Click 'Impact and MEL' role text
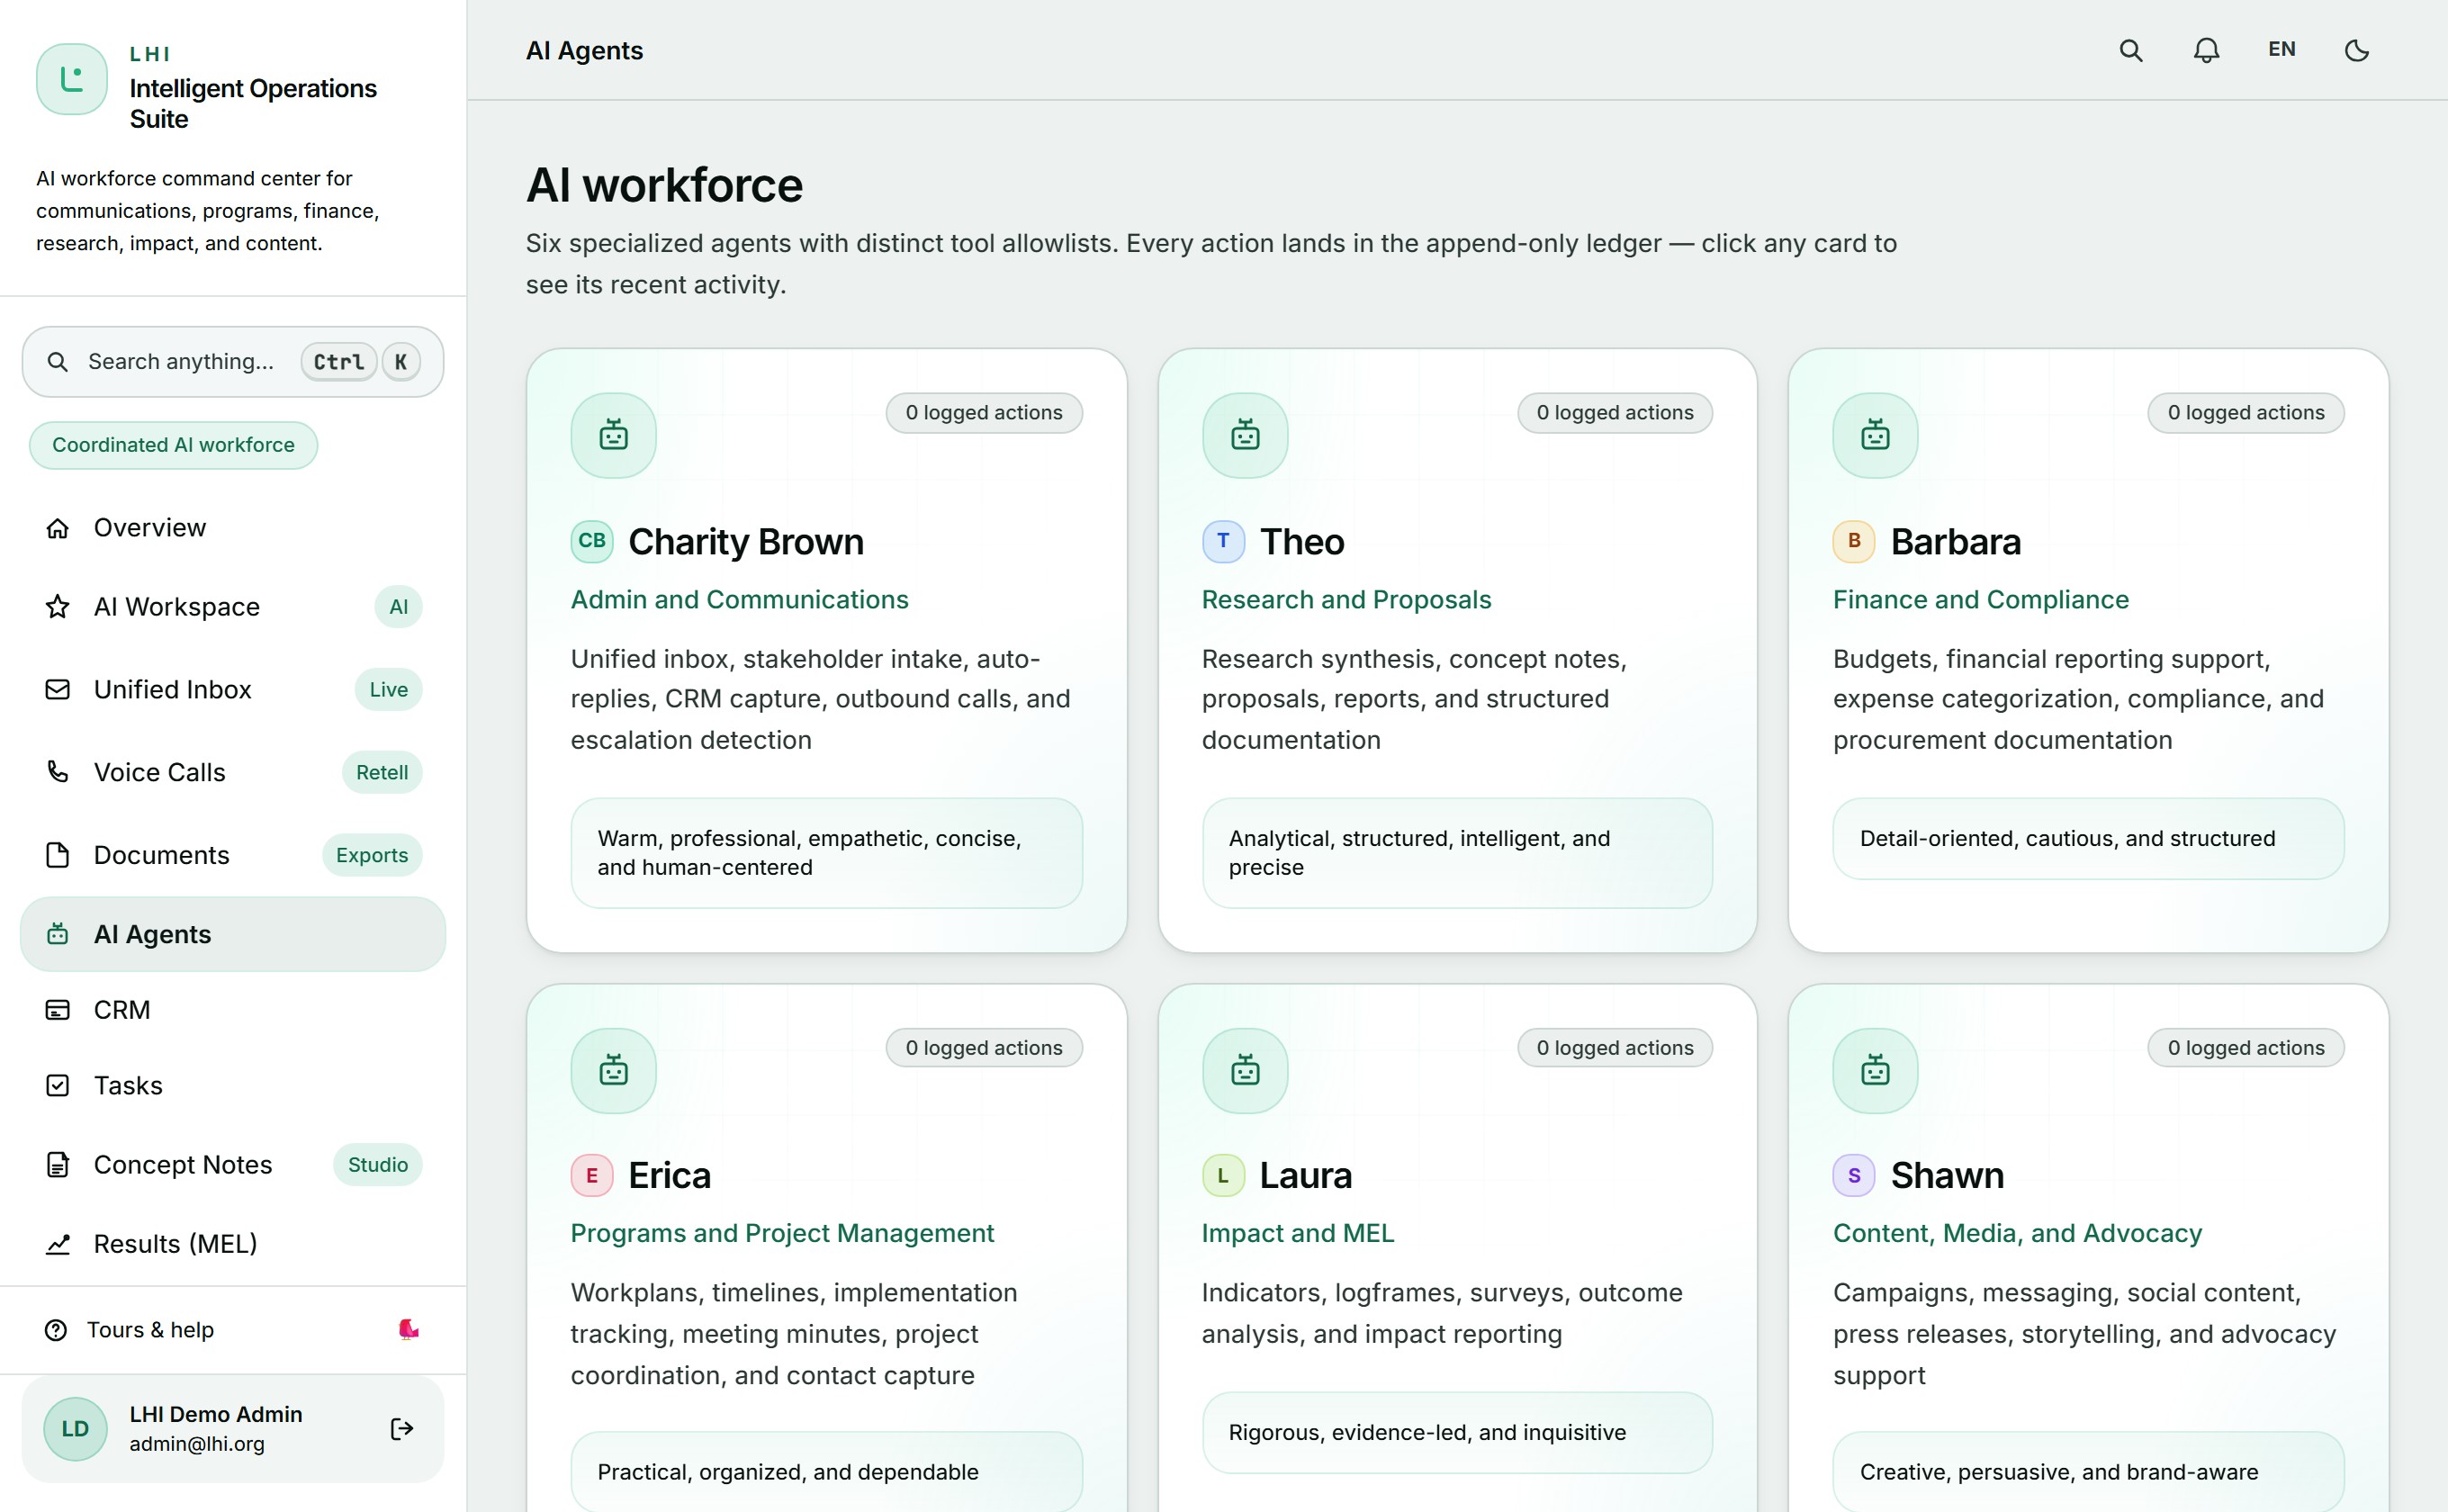Screen dimensions: 2448x1512 [1298, 1233]
